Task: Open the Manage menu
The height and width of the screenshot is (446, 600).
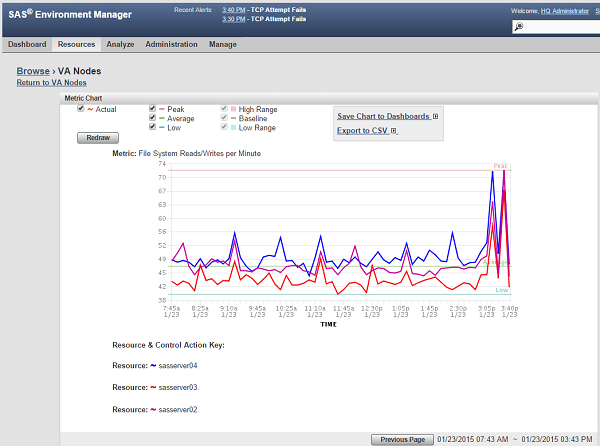Action: pos(223,44)
